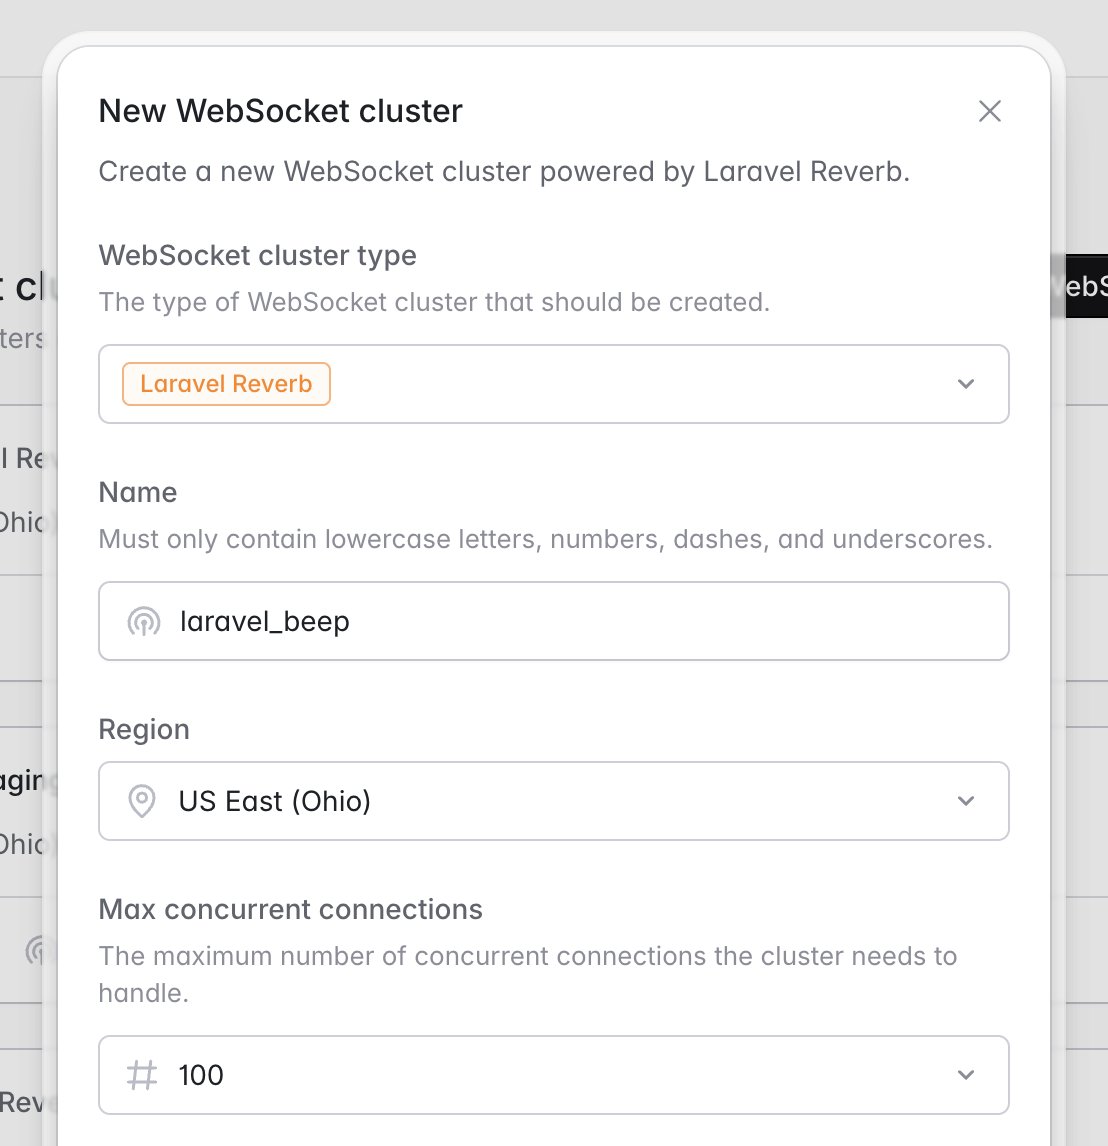Close the New WebSocket cluster dialog
This screenshot has height=1146, width=1108.
click(990, 111)
